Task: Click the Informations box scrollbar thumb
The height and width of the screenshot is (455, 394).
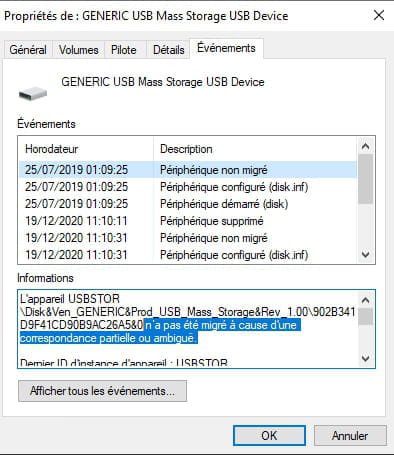Action: tap(366, 317)
